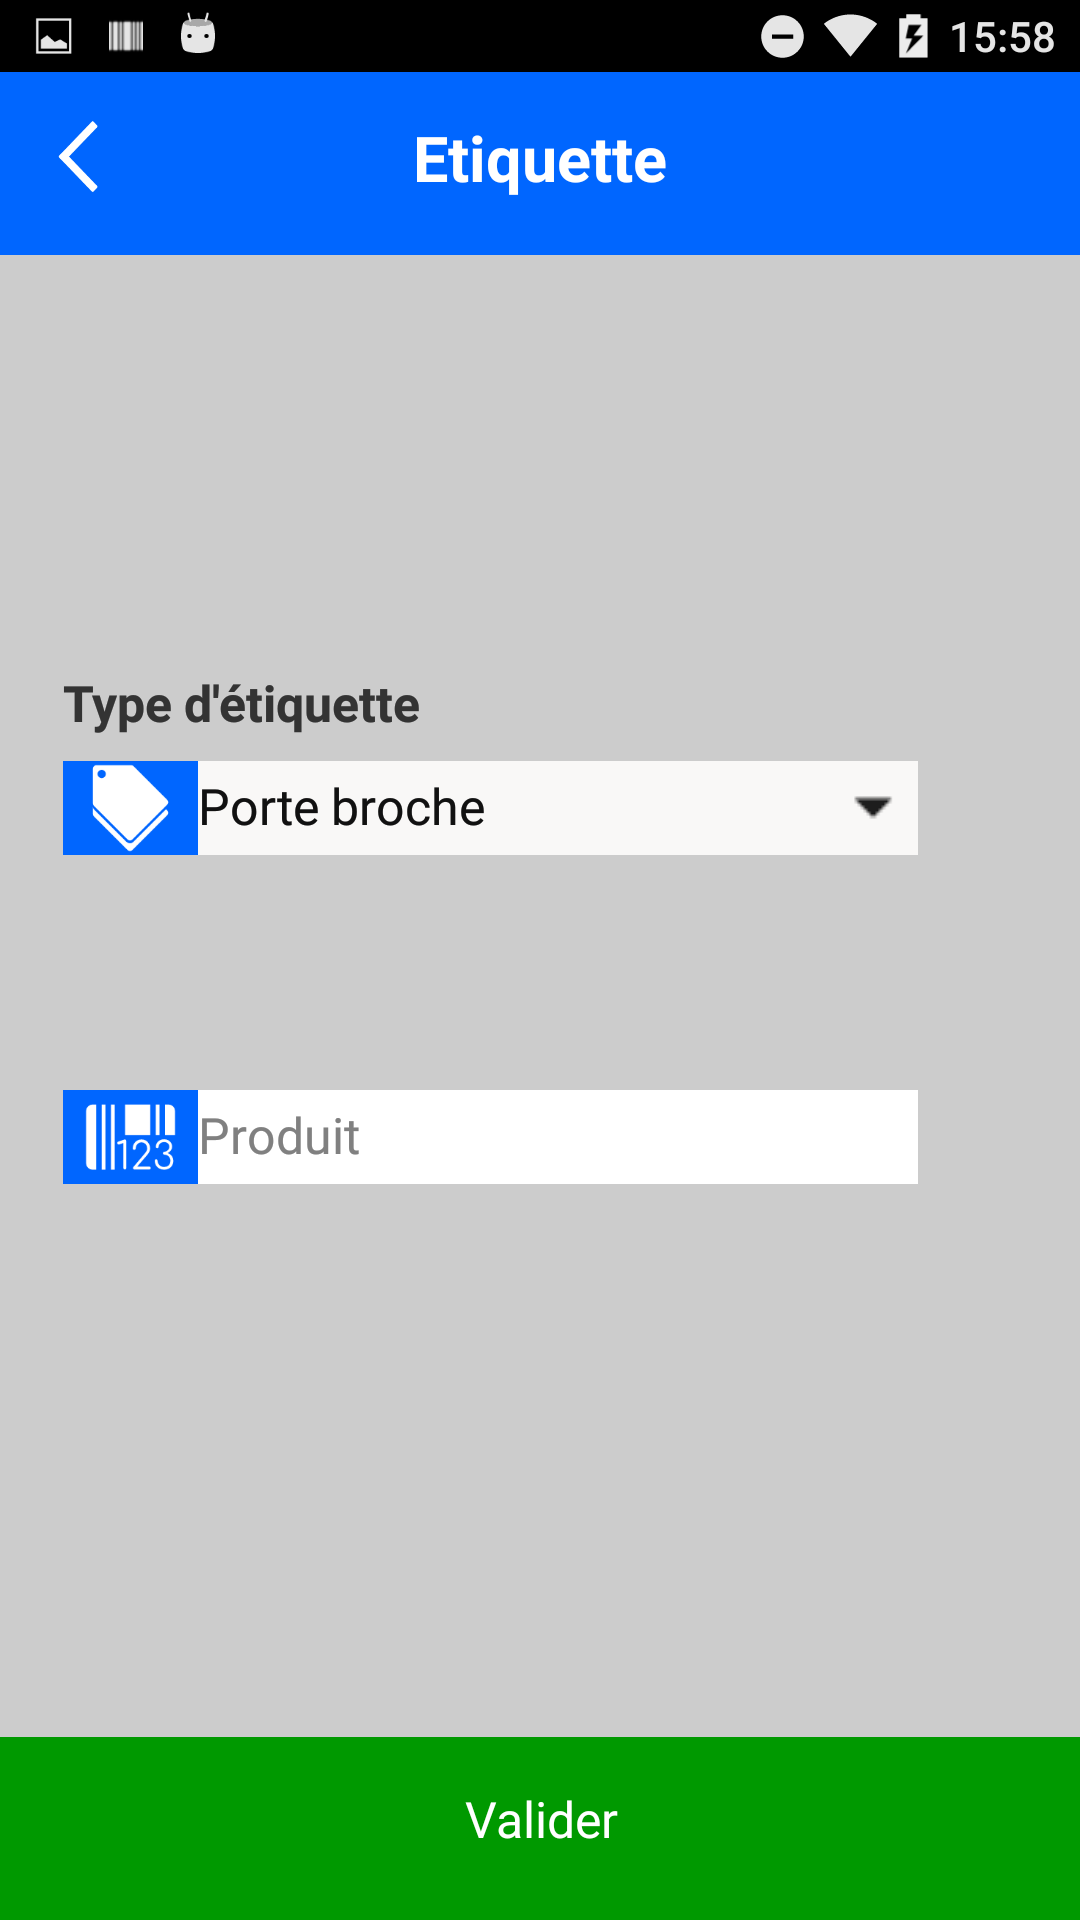The height and width of the screenshot is (1920, 1080).
Task: Go back using the header arrow
Action: (x=78, y=157)
